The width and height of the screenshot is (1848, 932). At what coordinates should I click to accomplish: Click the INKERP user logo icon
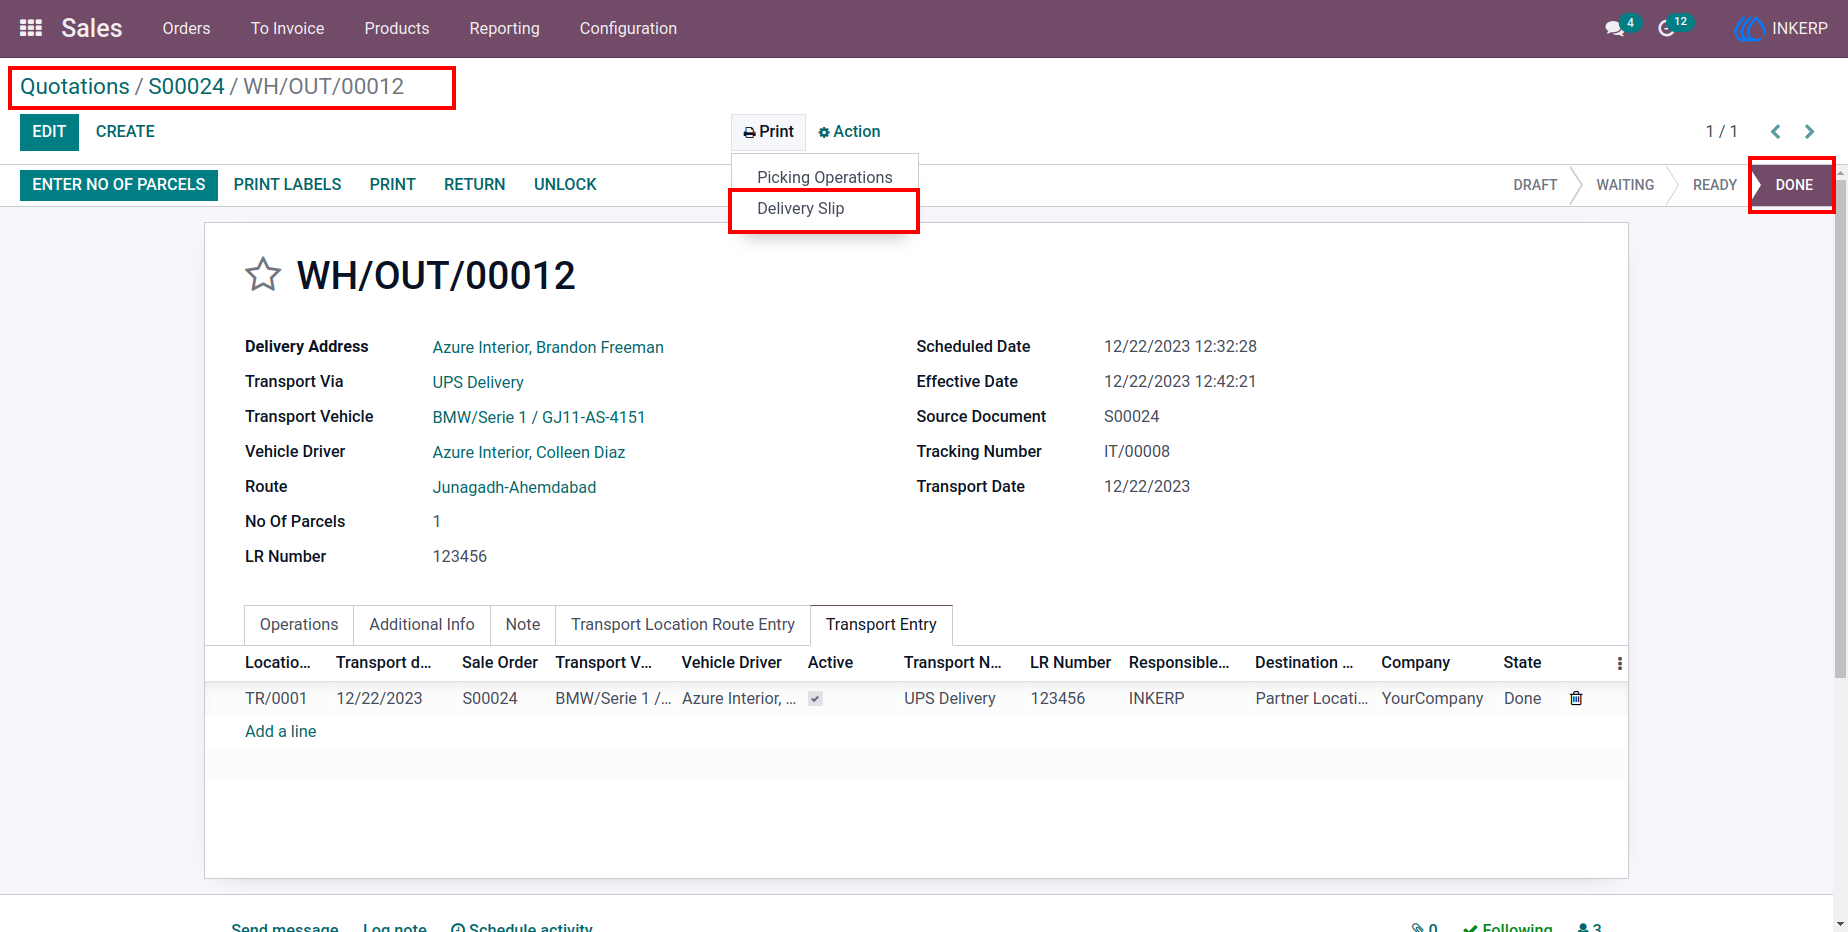point(1749,28)
